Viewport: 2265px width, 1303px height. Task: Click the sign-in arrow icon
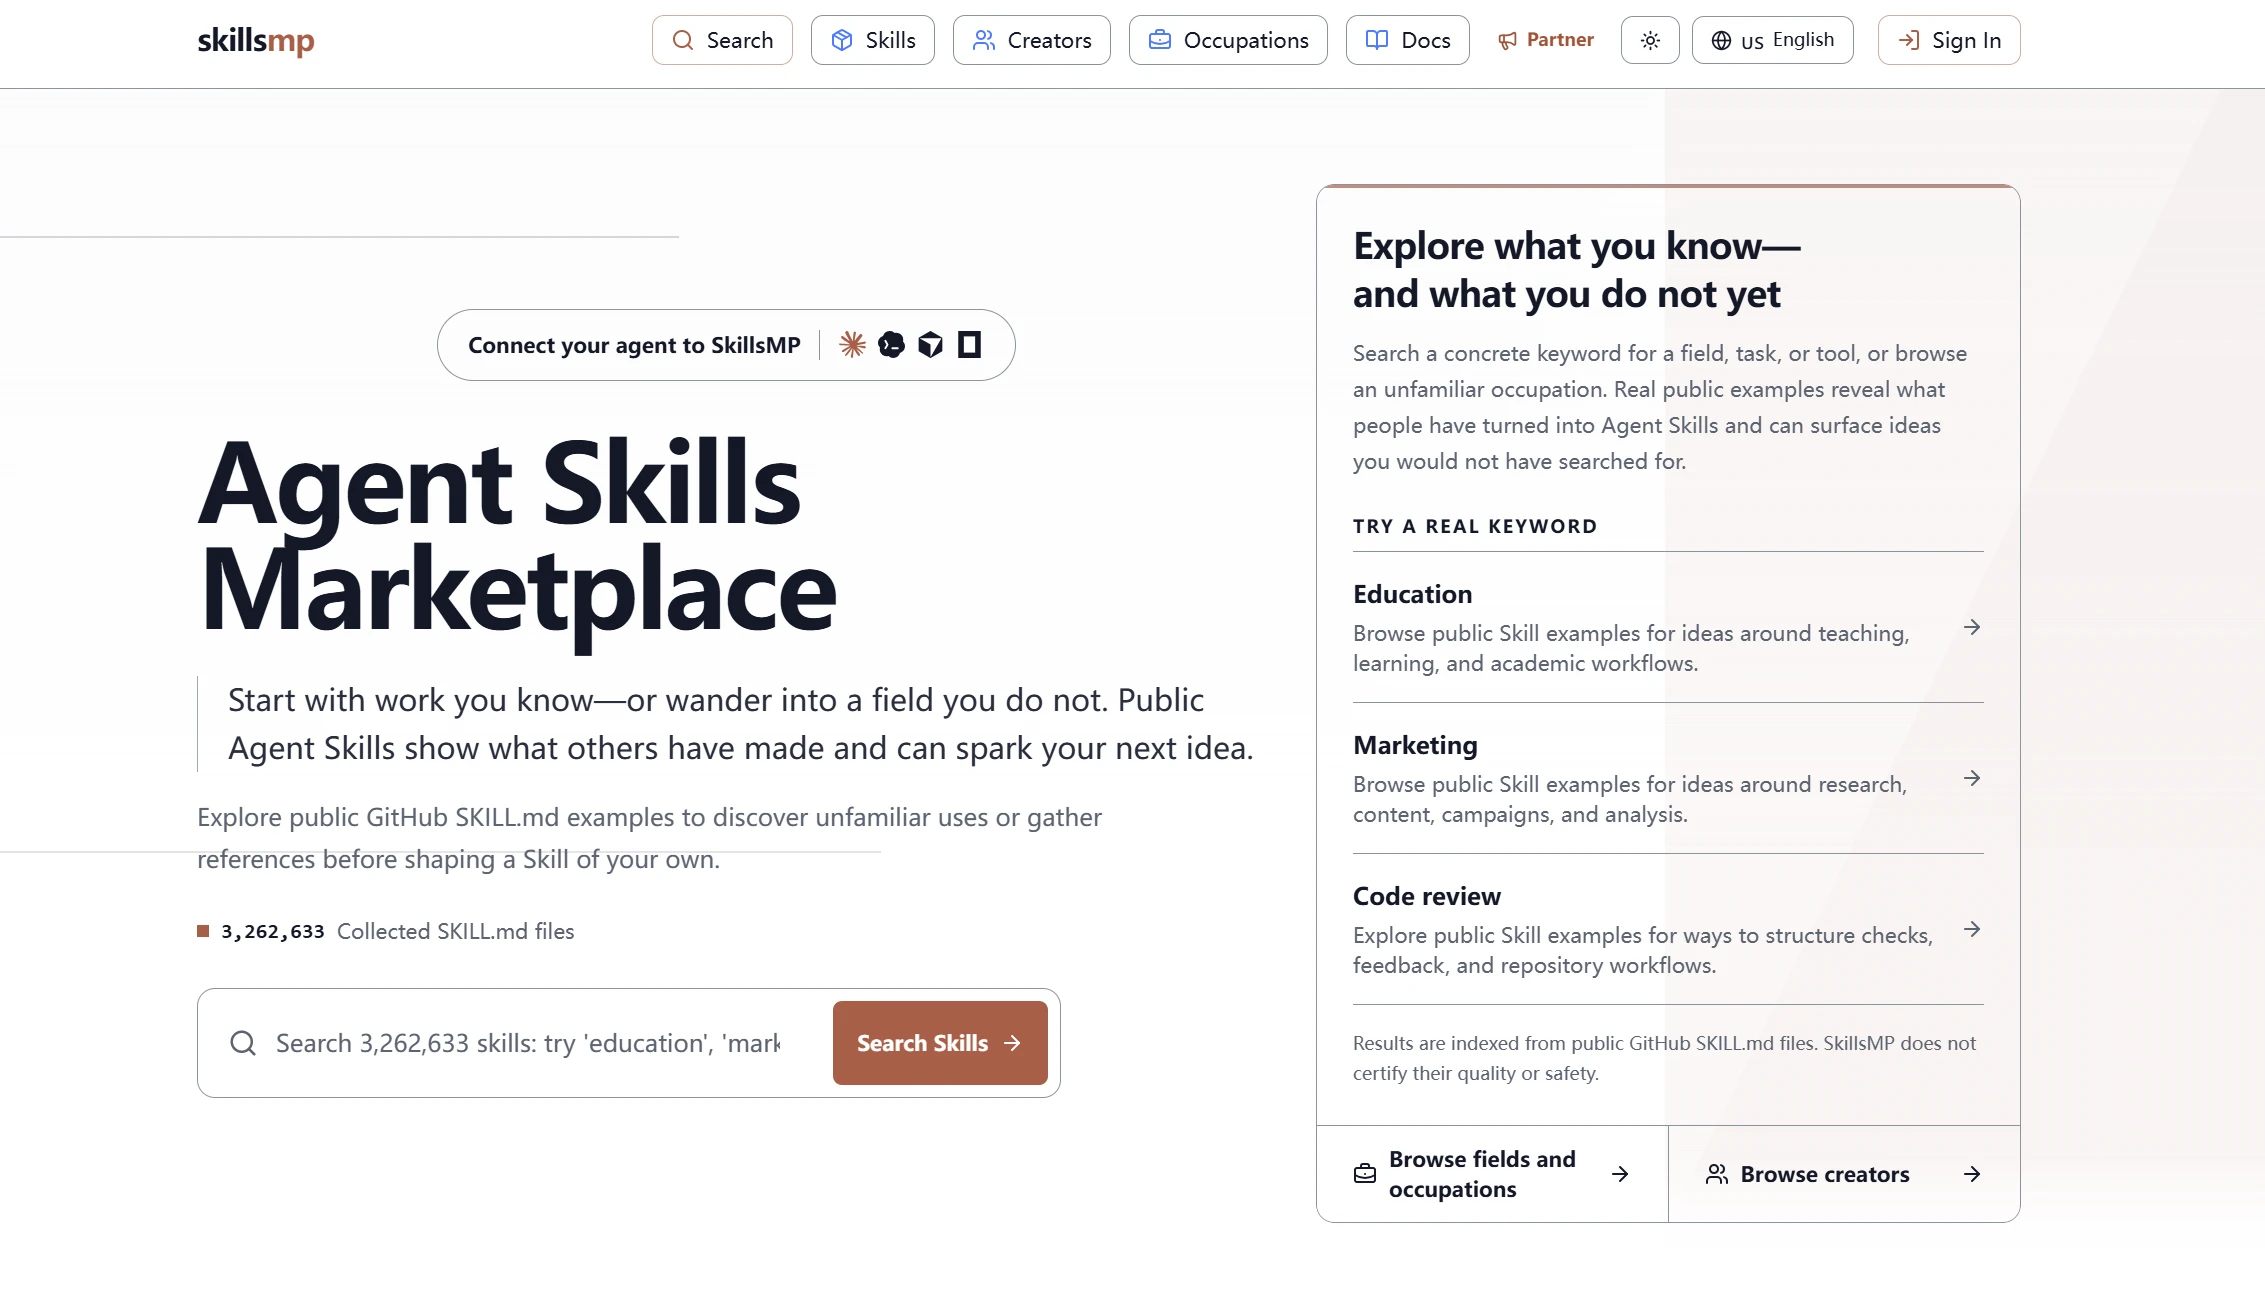coord(1909,40)
